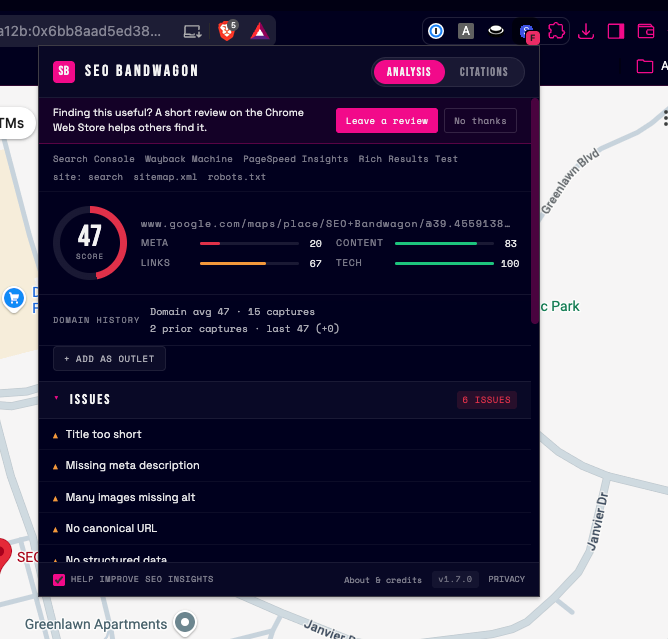The width and height of the screenshot is (668, 639).
Task: Click the Tech score bar
Action: (x=444, y=263)
